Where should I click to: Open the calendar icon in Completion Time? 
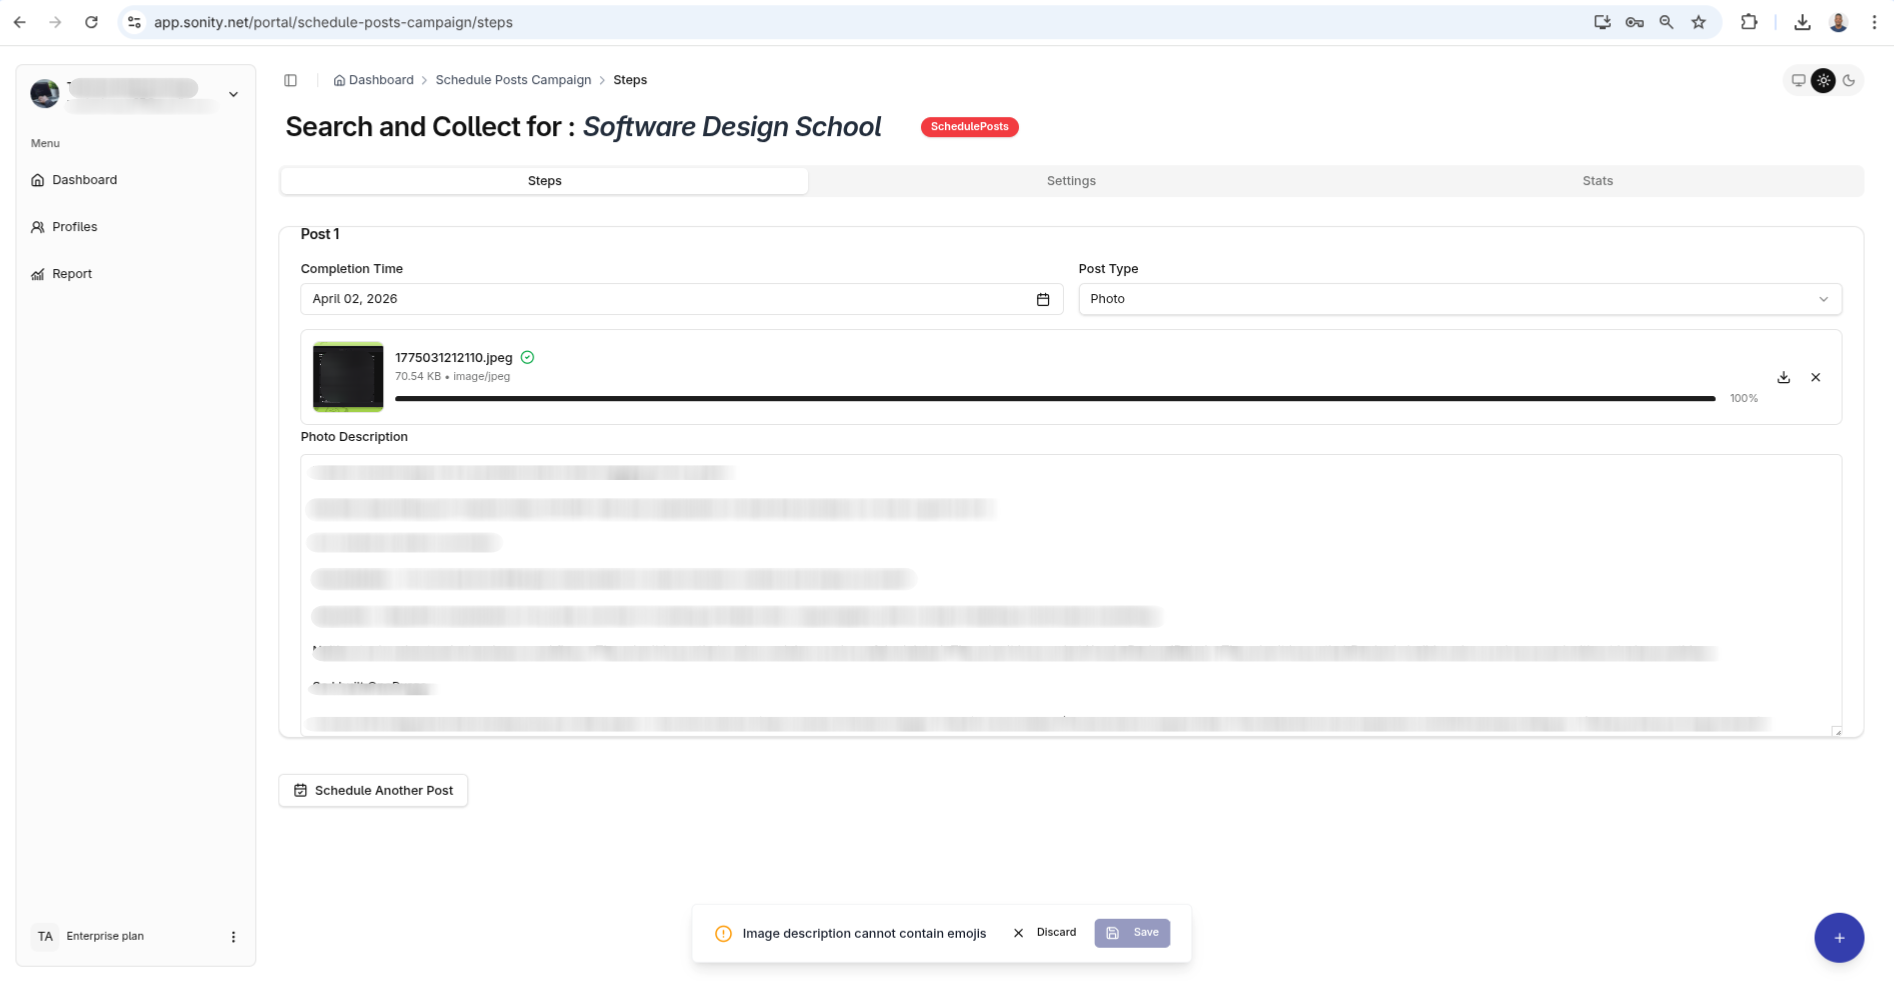click(x=1043, y=299)
